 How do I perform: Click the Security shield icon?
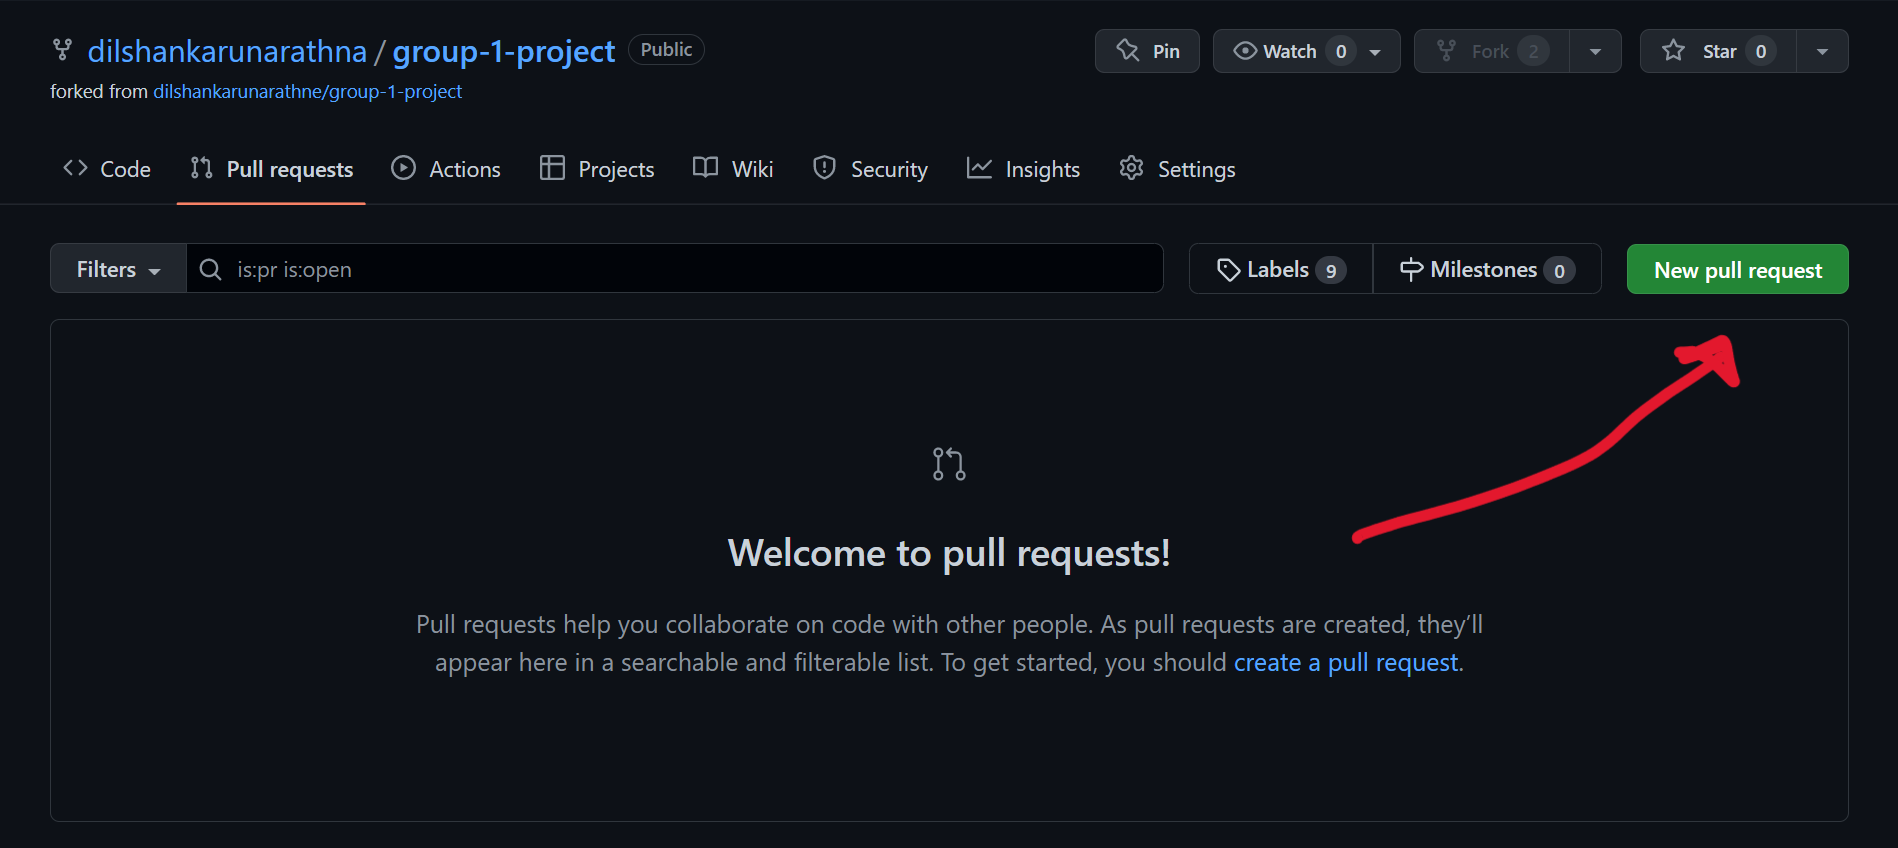[x=824, y=168]
